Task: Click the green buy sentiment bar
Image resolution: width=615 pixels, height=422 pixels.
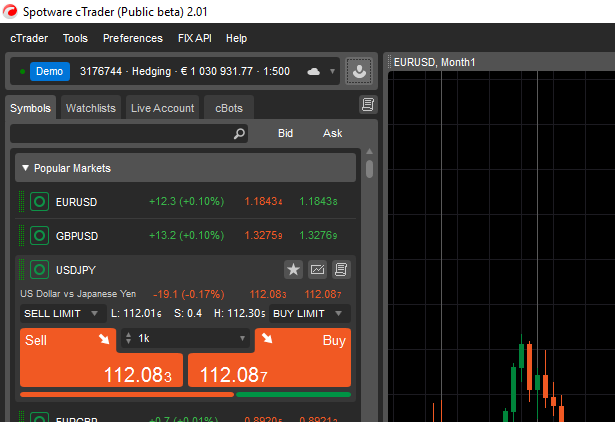Action: pos(293,395)
